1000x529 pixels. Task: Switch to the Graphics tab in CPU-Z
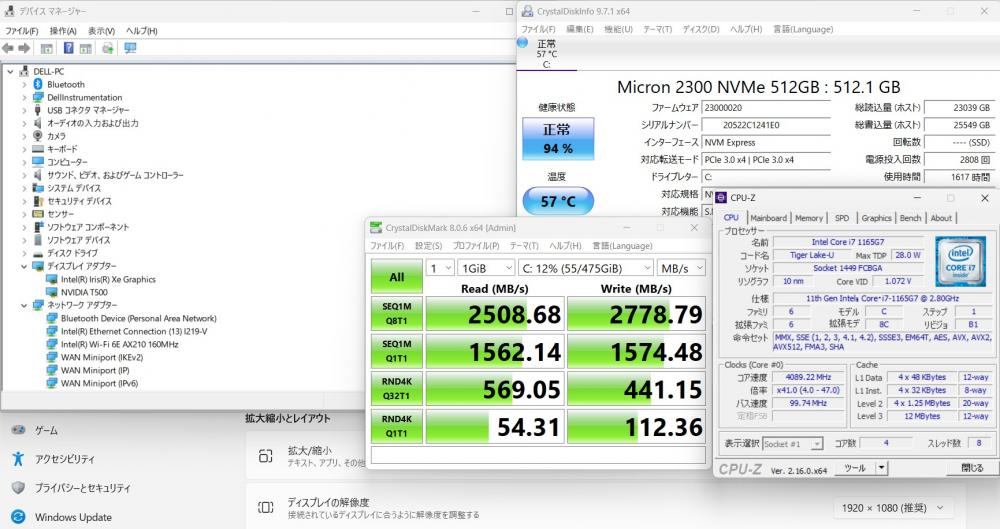point(876,218)
